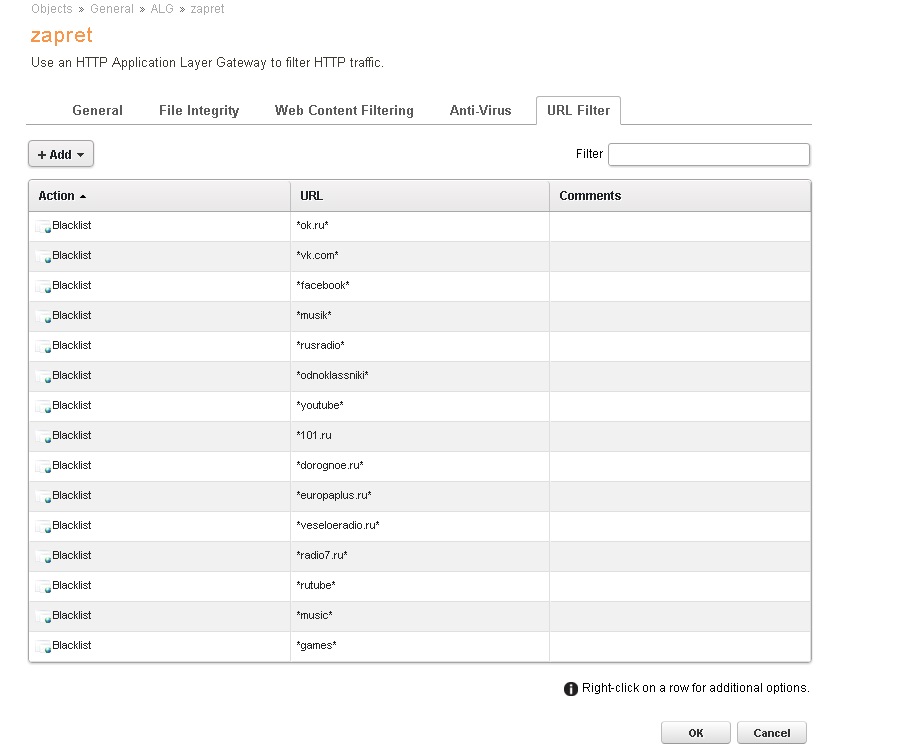
Task: Click the ALG breadcrumb link
Action: coord(162,9)
